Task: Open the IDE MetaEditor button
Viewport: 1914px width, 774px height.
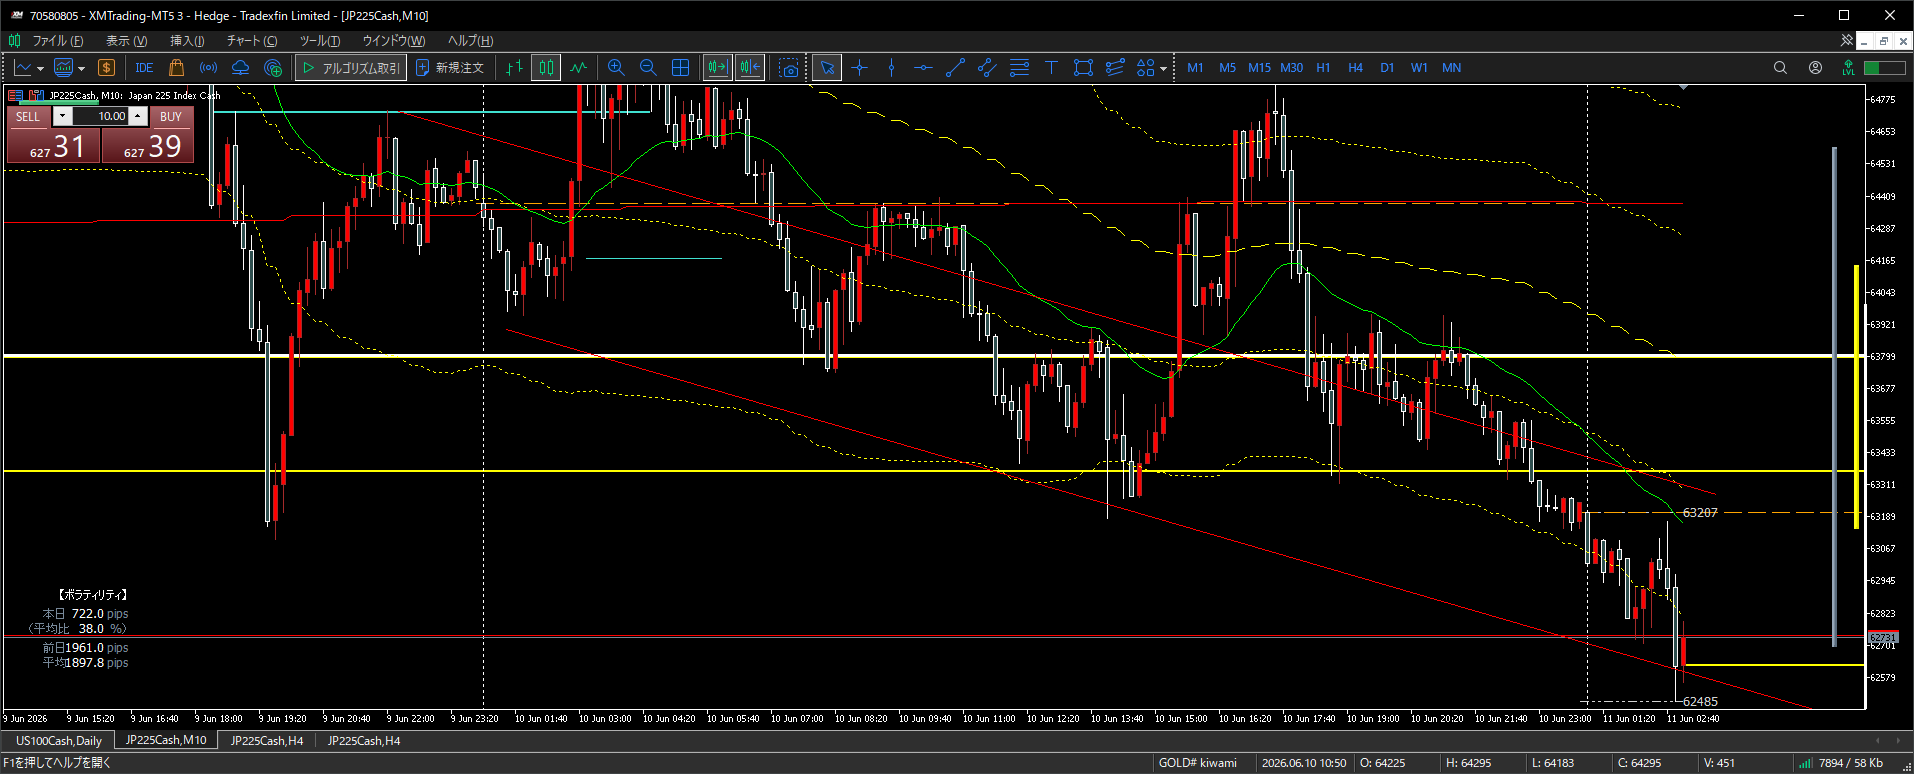Action: tap(144, 68)
